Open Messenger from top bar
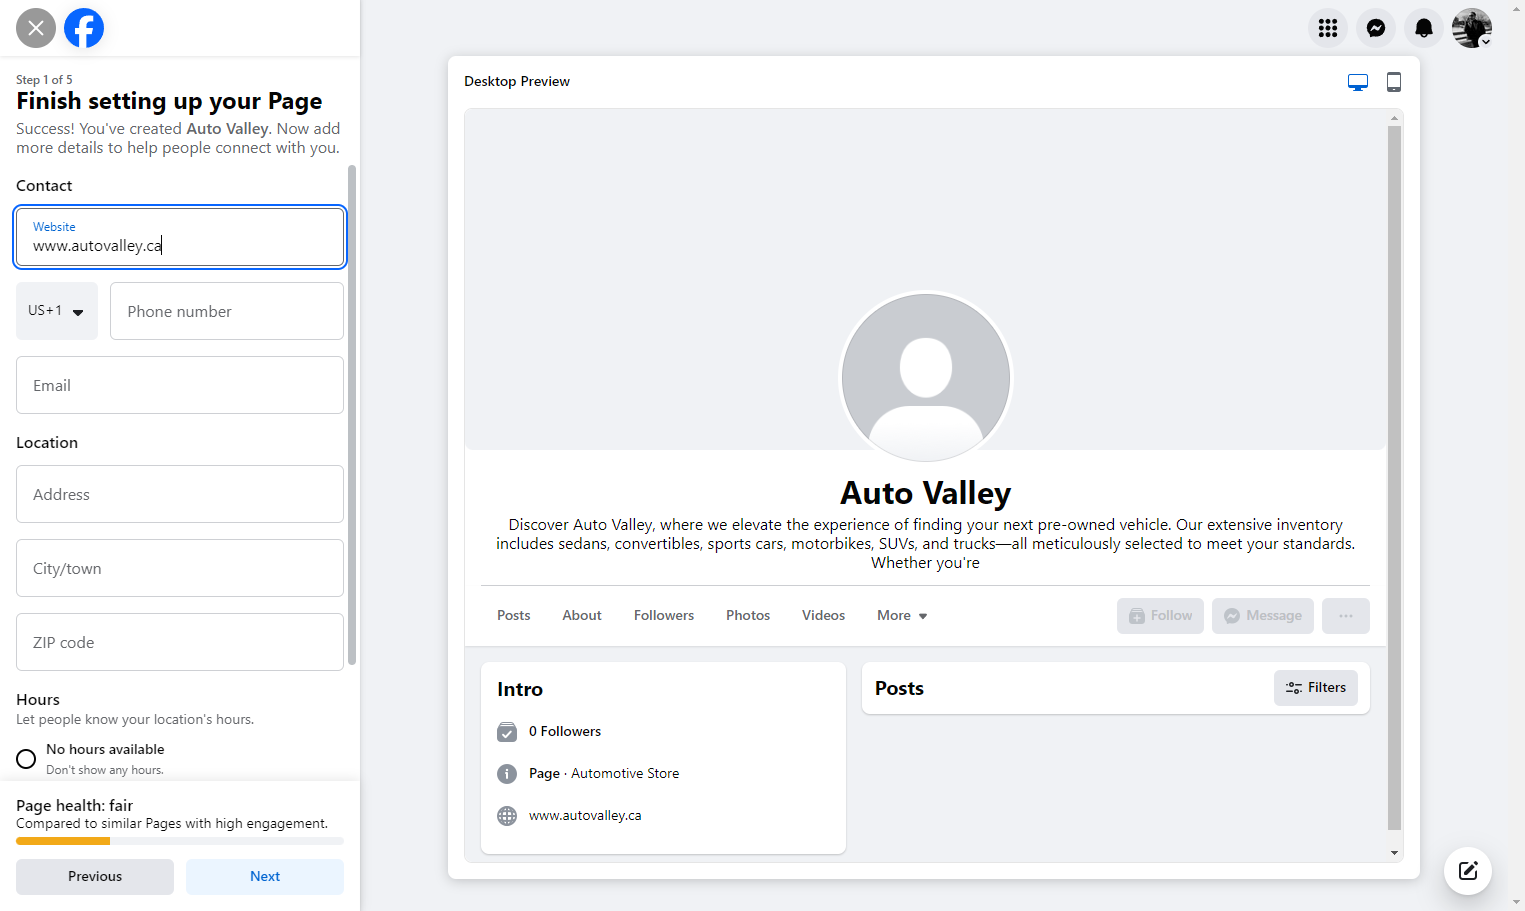Viewport: 1525px width, 911px height. click(x=1376, y=28)
